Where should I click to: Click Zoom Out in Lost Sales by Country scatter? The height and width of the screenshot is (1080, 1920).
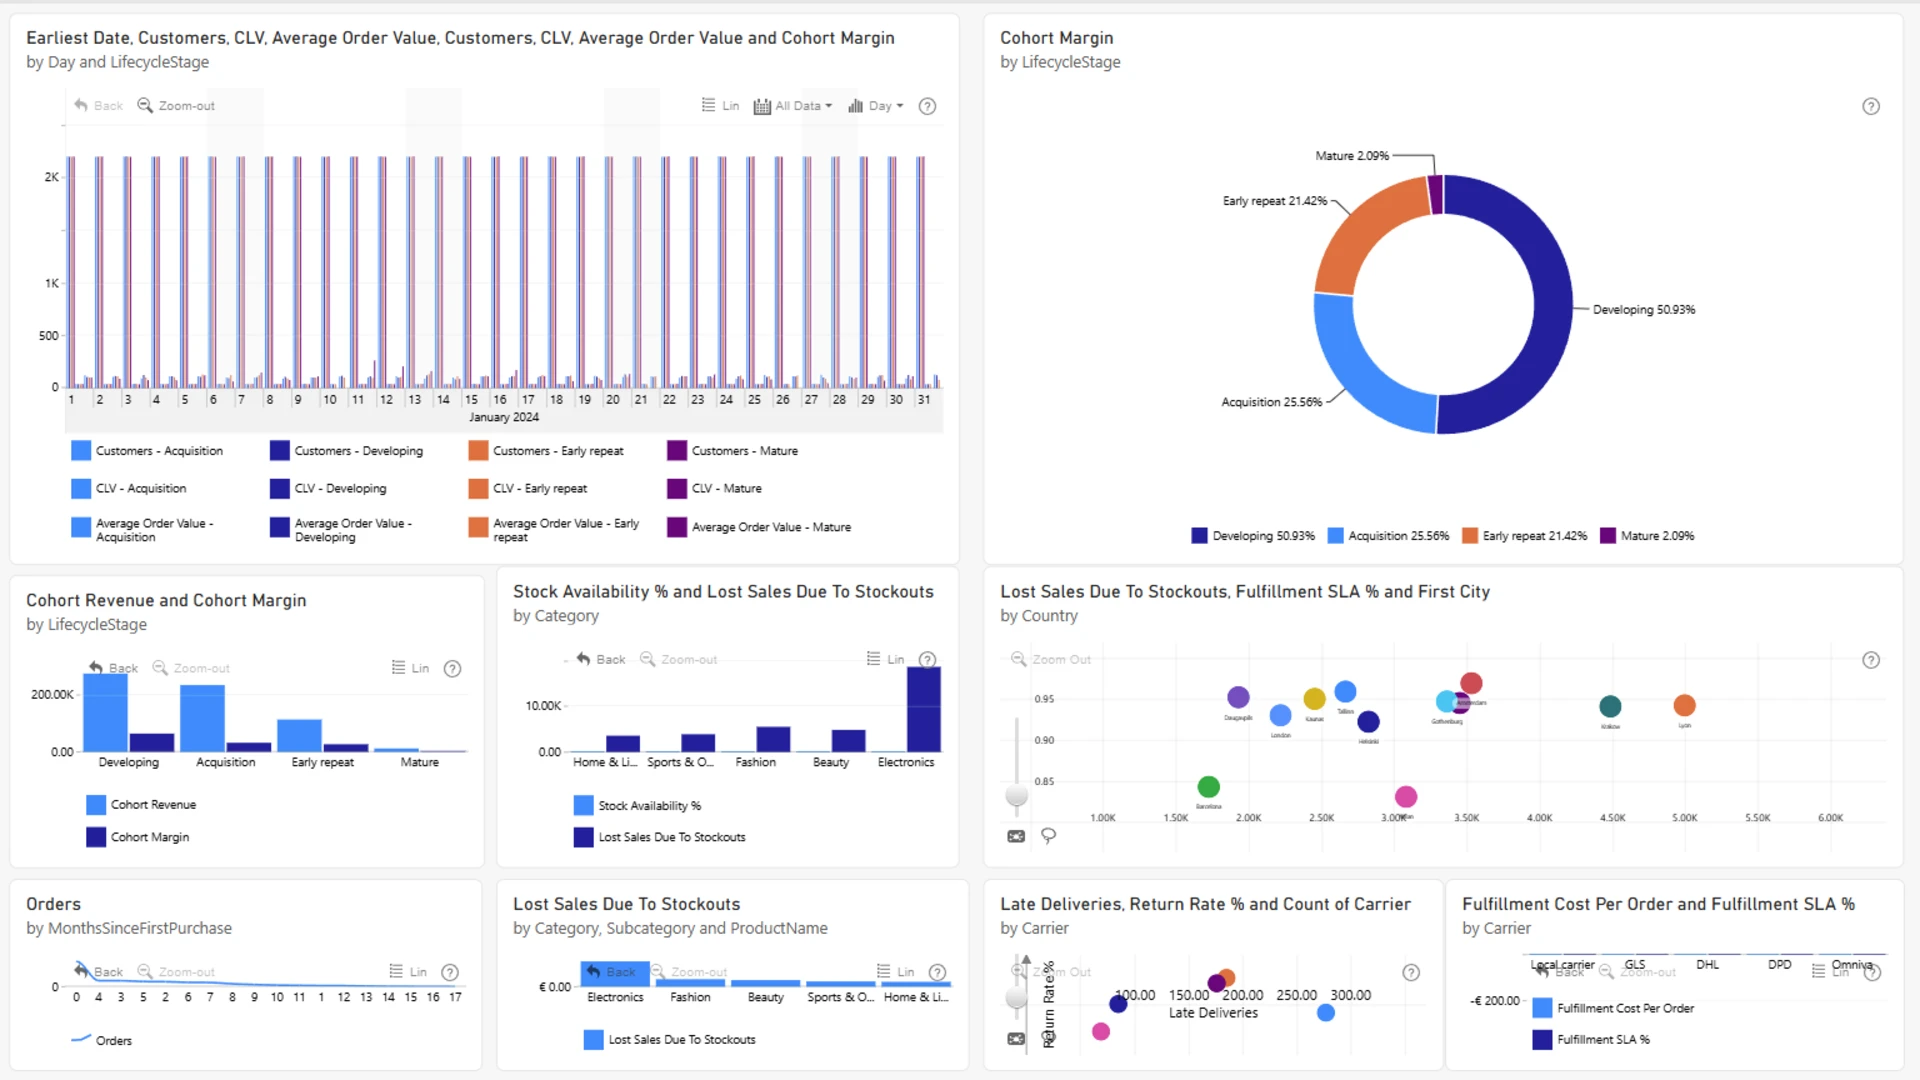pyautogui.click(x=1050, y=659)
